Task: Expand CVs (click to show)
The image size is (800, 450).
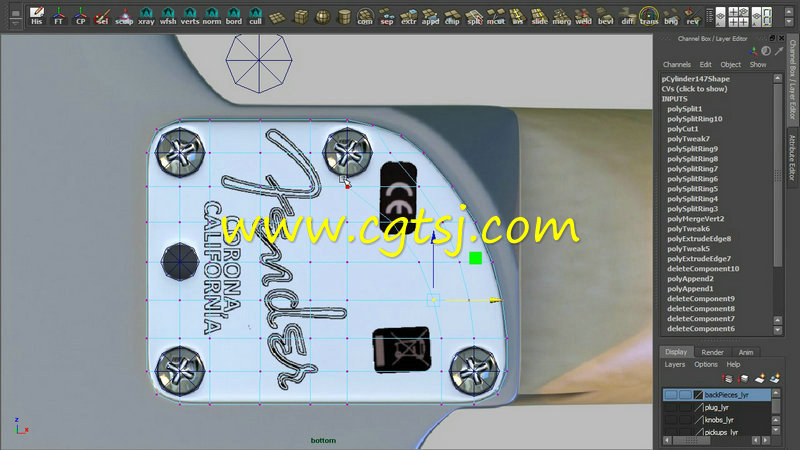Action: tap(694, 89)
